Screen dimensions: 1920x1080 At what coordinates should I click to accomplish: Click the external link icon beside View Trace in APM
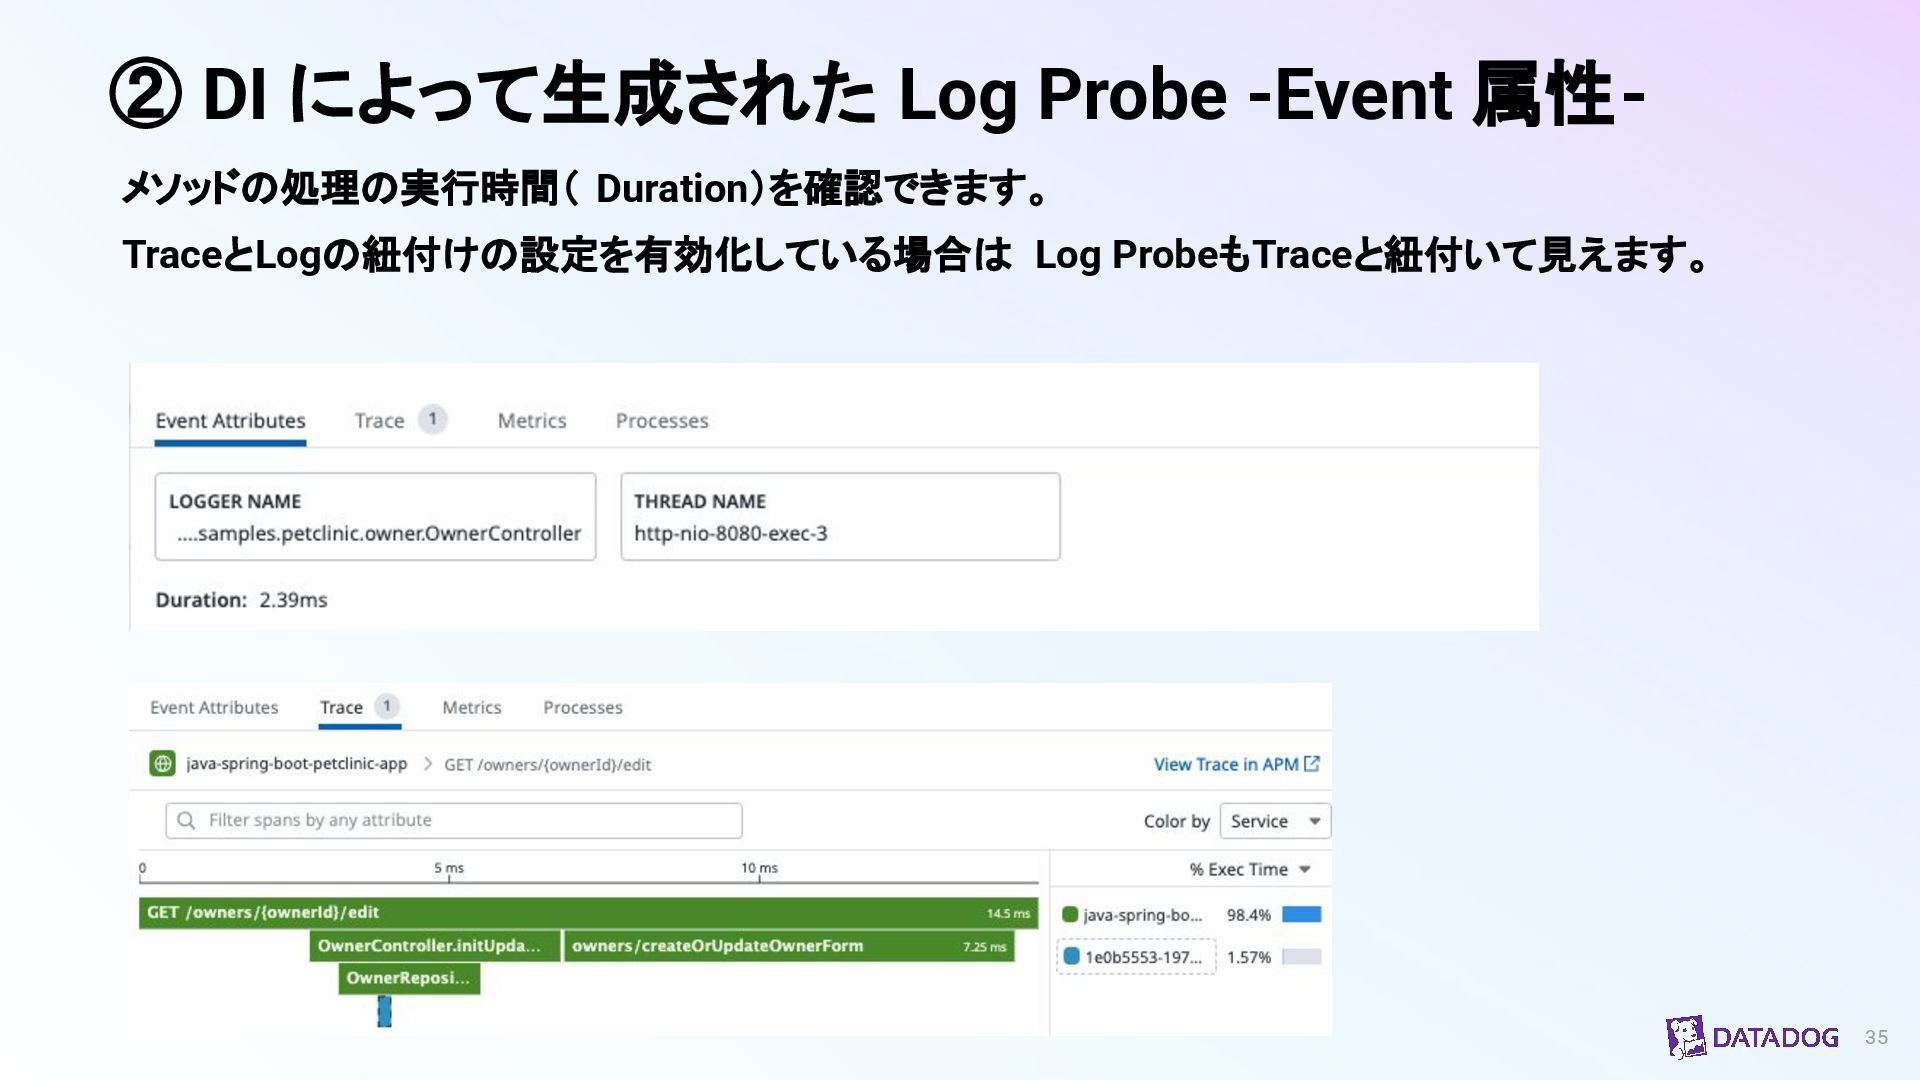point(1312,764)
